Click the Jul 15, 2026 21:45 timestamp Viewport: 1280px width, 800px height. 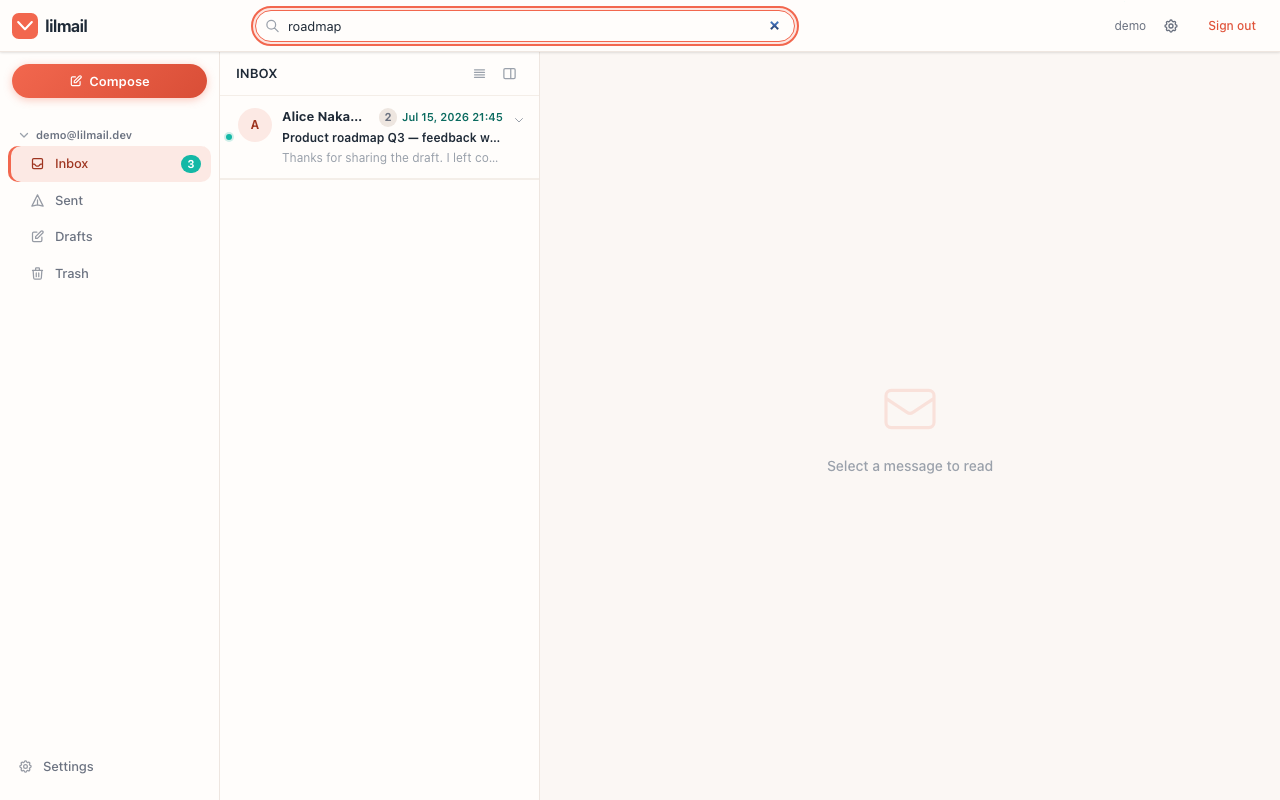pyautogui.click(x=452, y=117)
